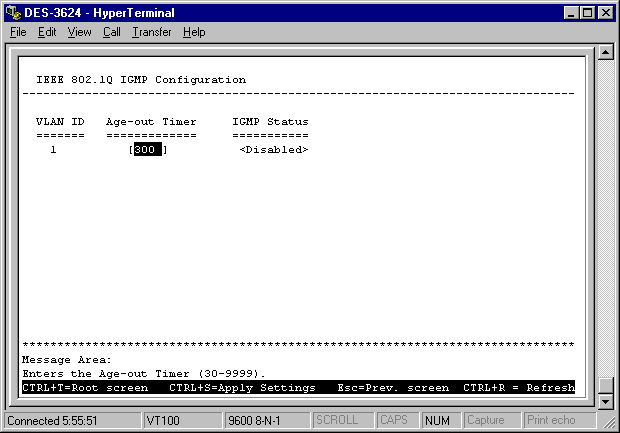Click the Age-out Timer field showing 300

147,149
